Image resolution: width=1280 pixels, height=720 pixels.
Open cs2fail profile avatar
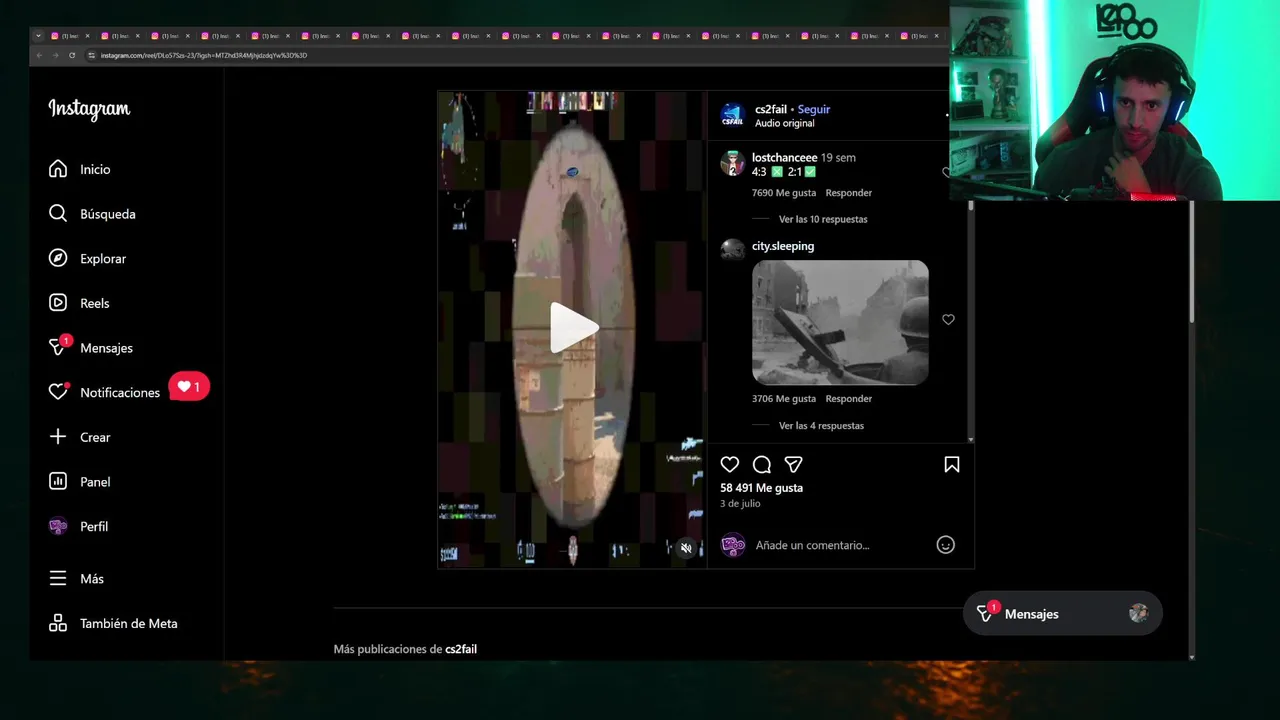733,115
